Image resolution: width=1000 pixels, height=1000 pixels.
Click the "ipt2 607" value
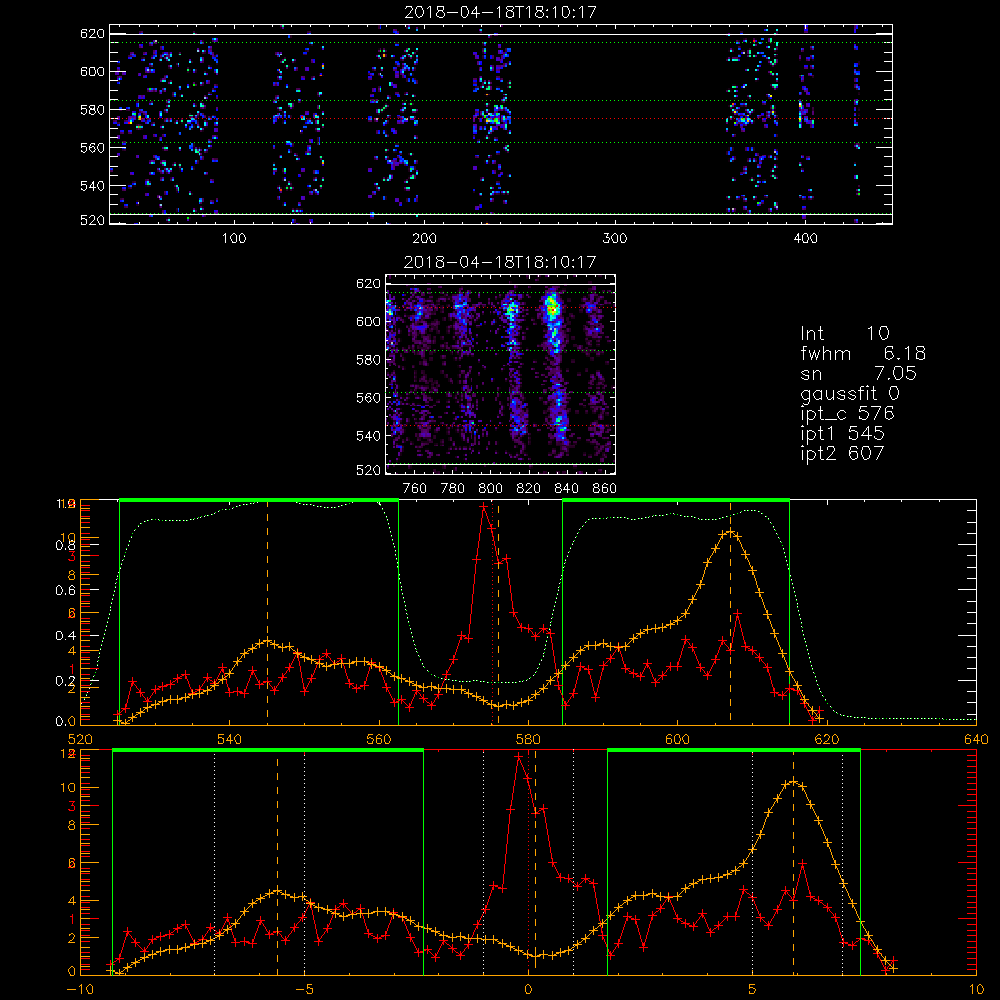842,453
